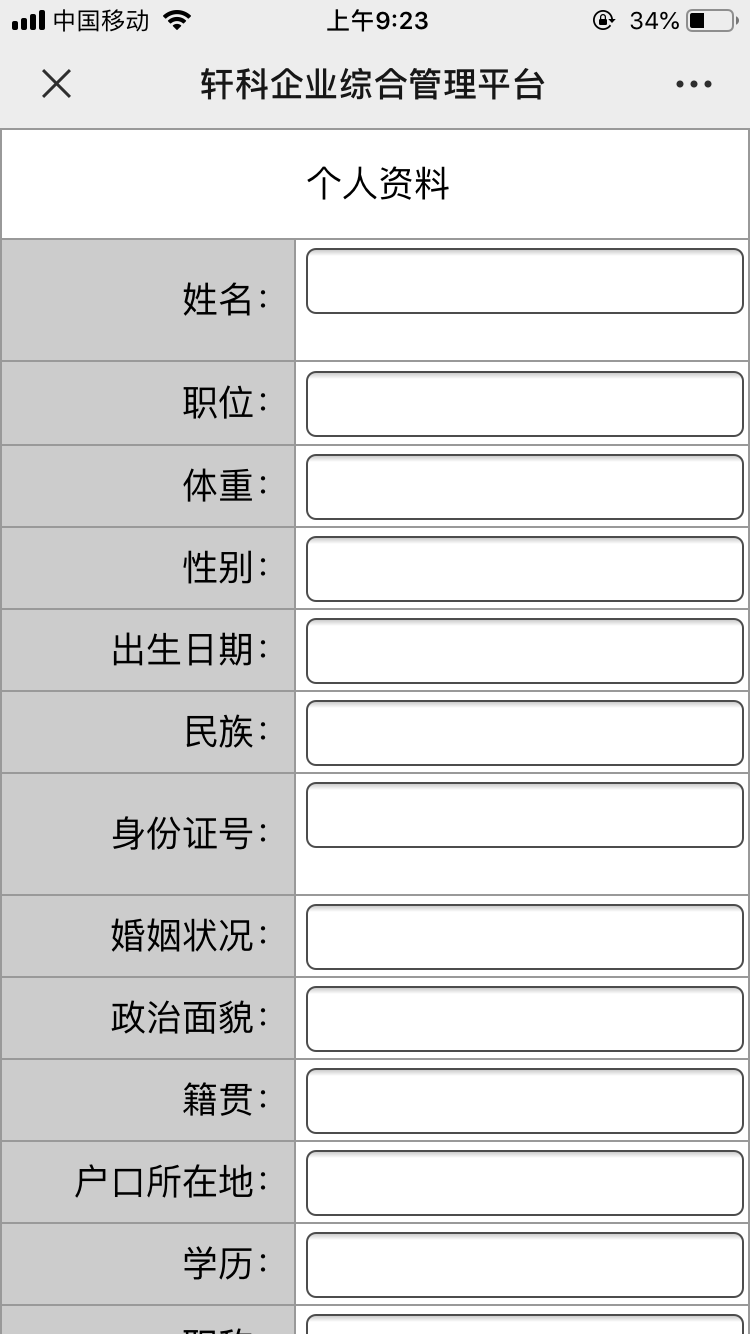Tap the battery icon in status bar
Viewport: 750px width, 1334px height.
pos(711,20)
